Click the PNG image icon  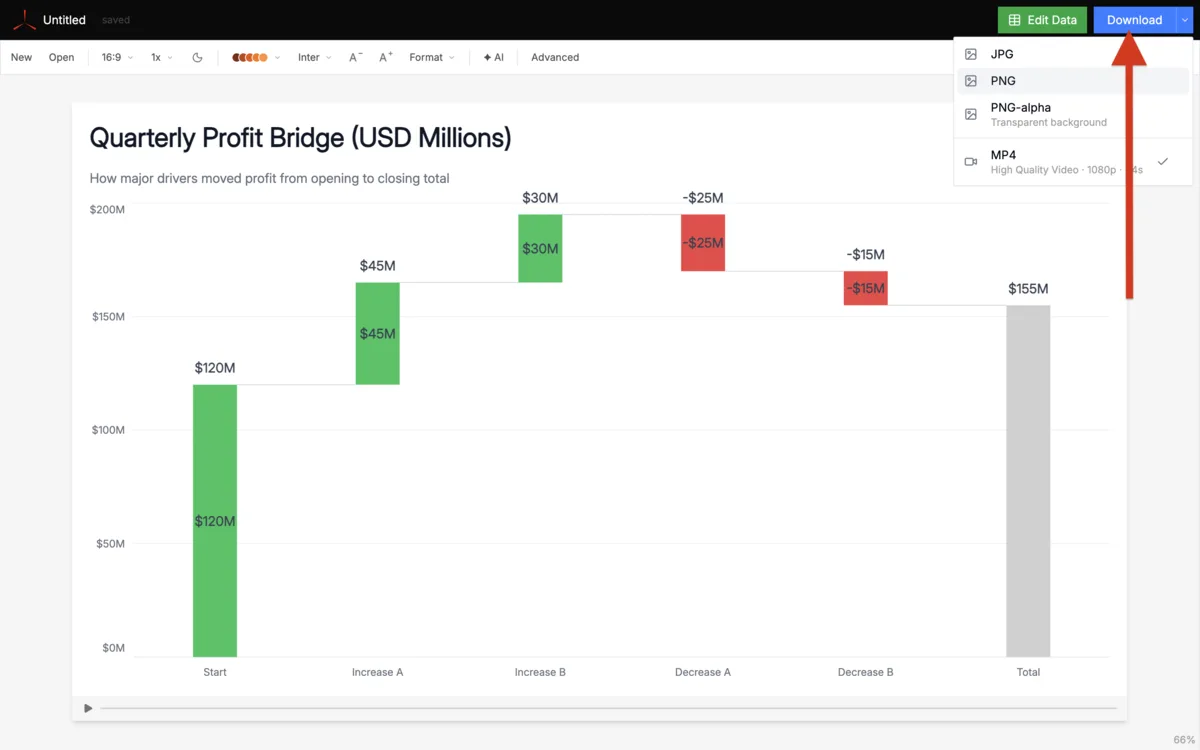coord(971,81)
